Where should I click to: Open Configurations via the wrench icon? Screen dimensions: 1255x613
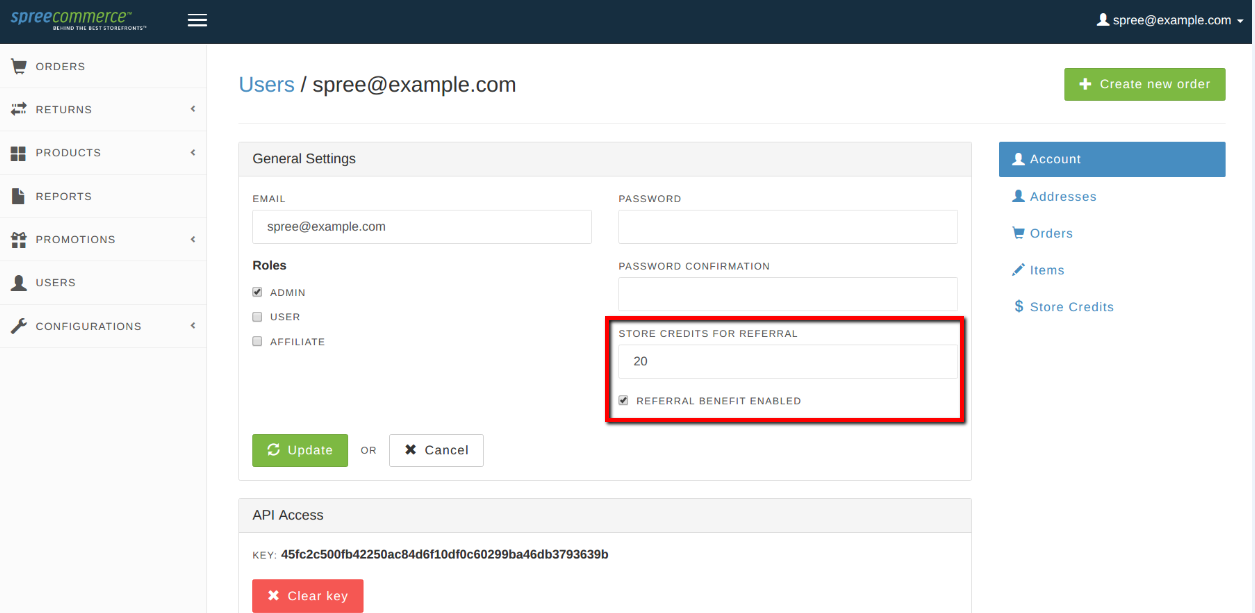[x=18, y=325]
